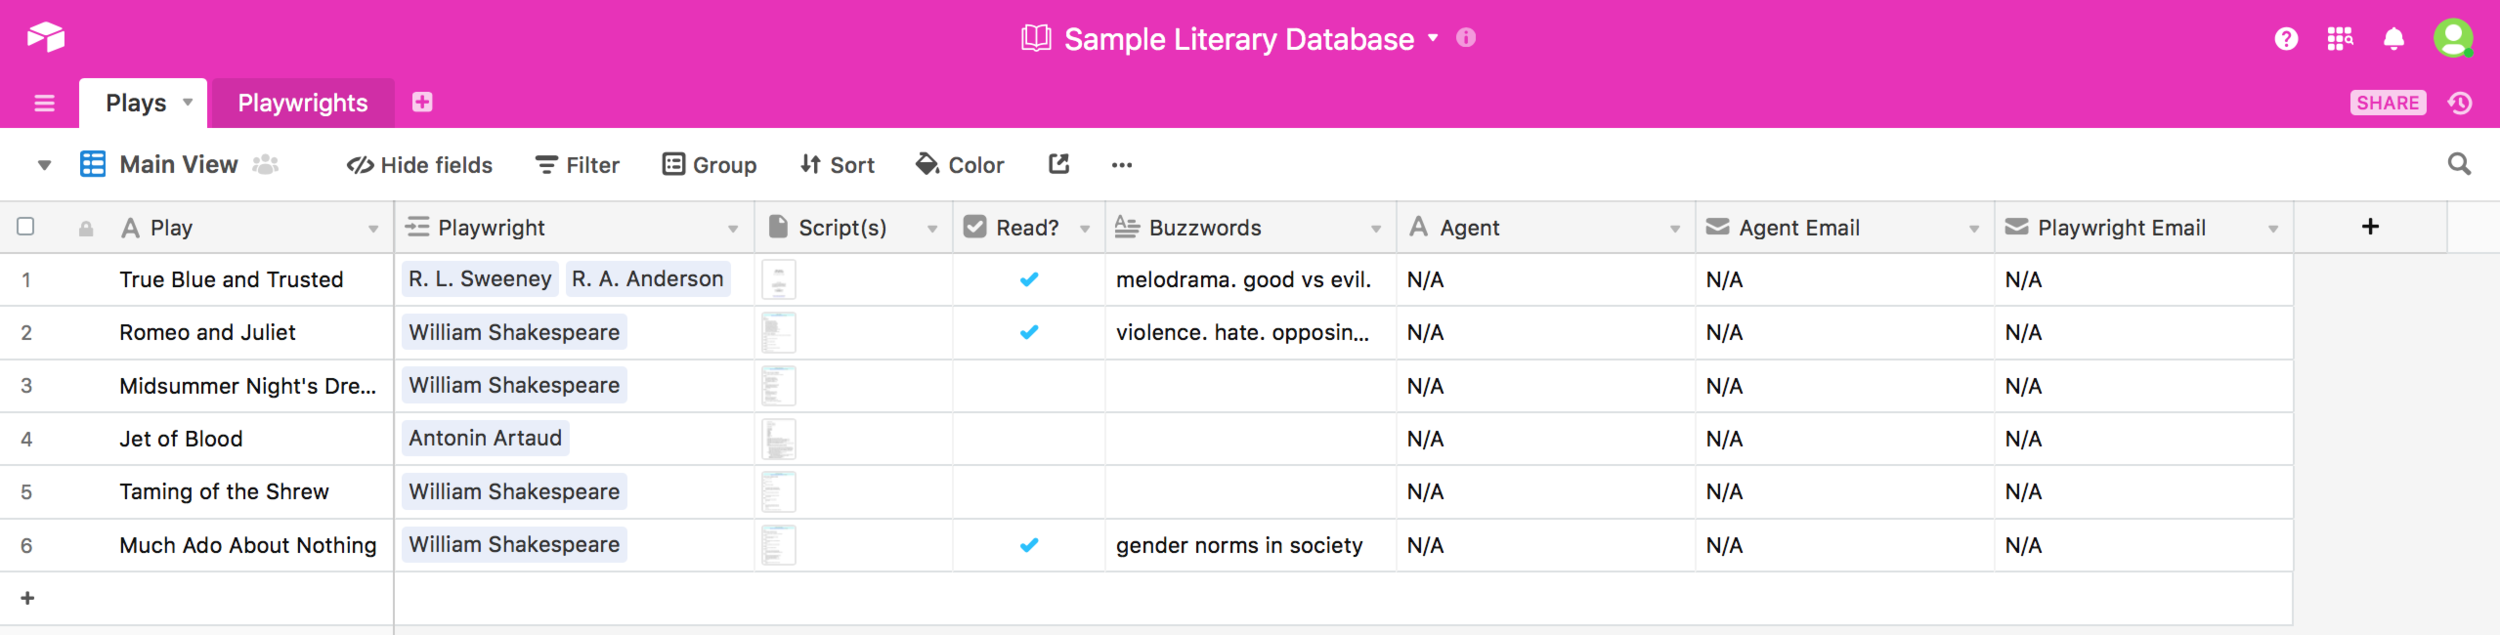Expand the Playwright column dropdown arrow
The image size is (2500, 635).
[733, 229]
